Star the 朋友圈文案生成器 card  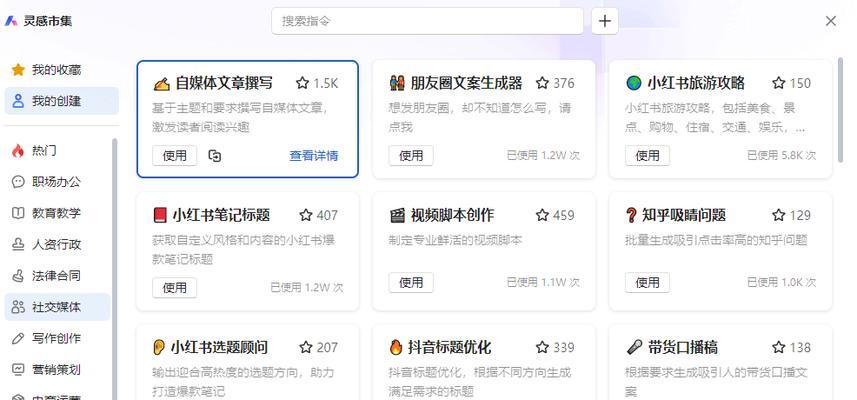click(x=542, y=83)
